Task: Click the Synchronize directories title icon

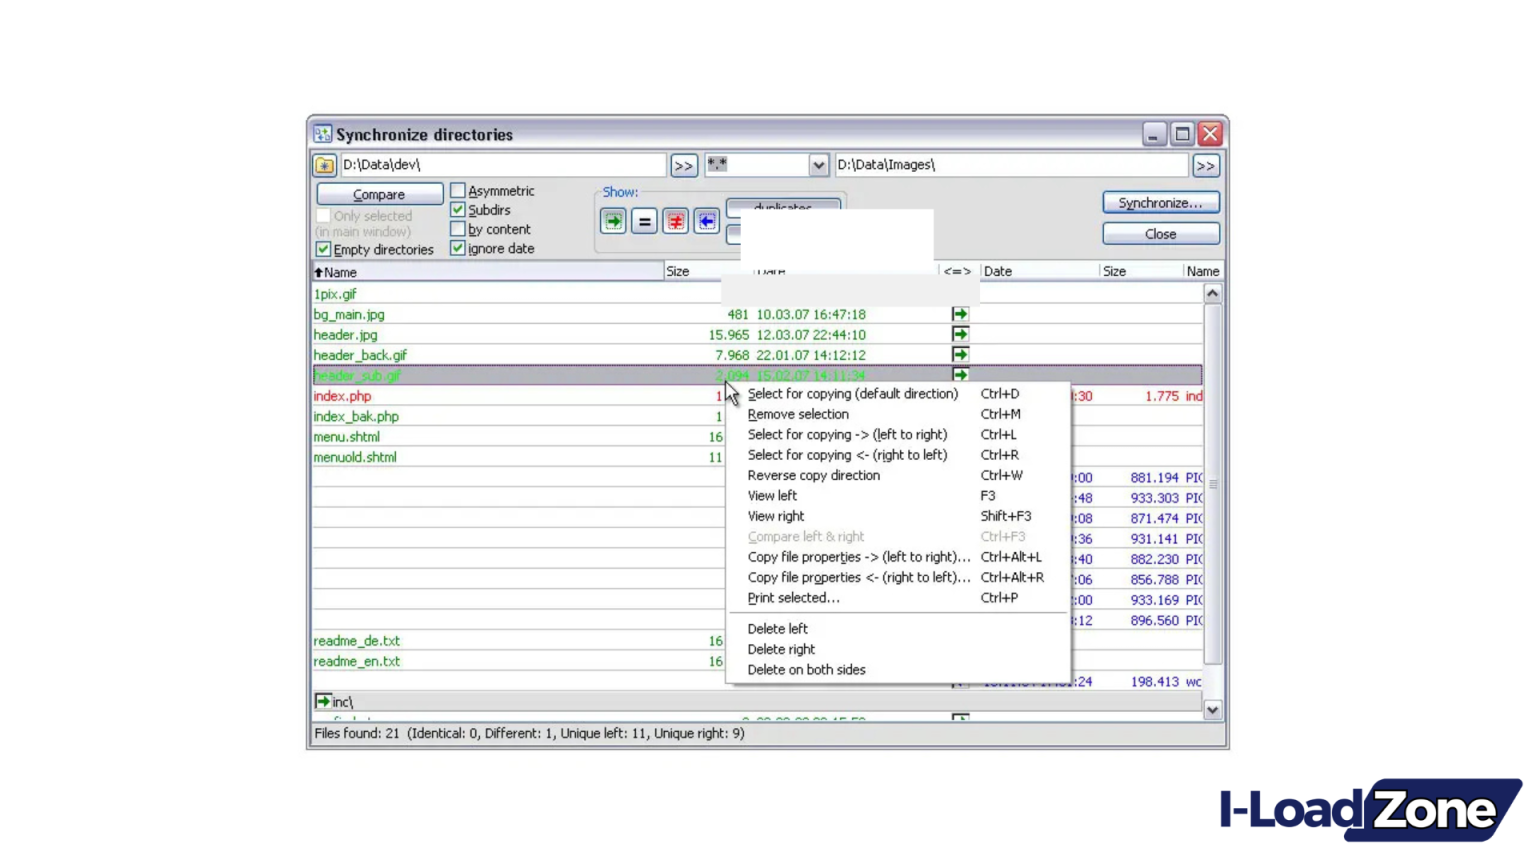Action: click(x=322, y=134)
